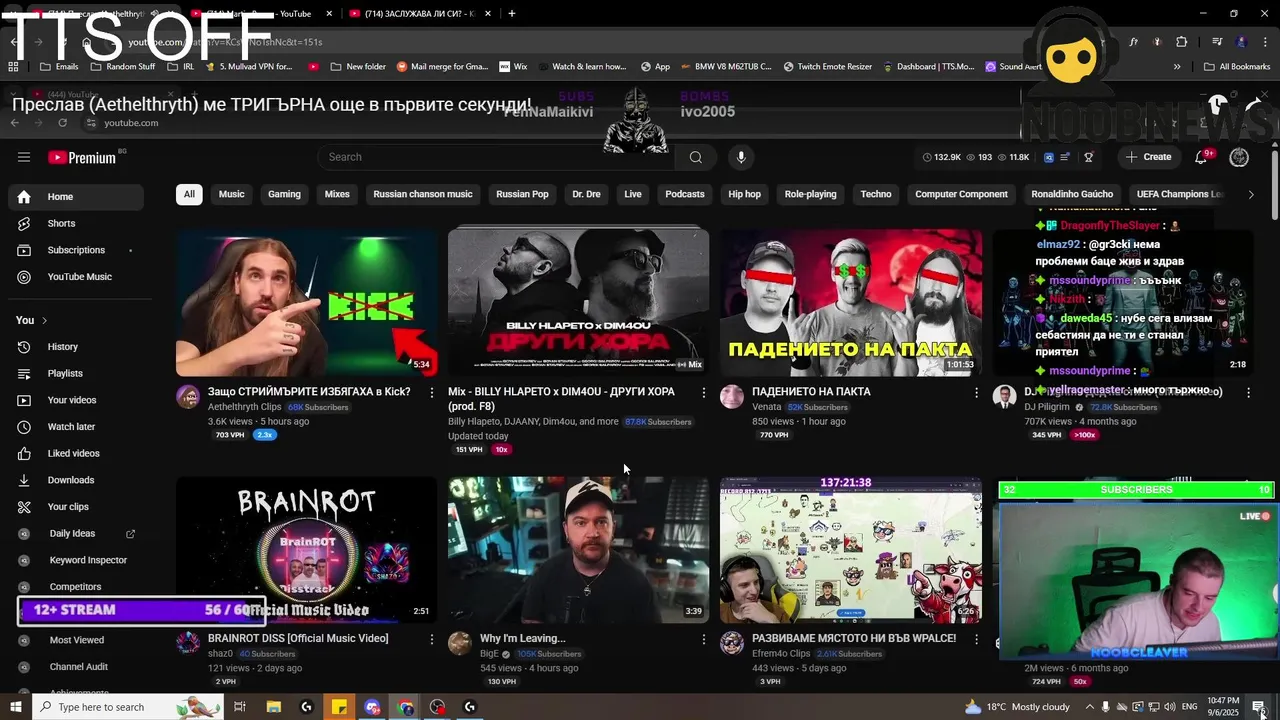Screen dimensions: 1280x720
Task: Select the Computer Component filter chip
Action: (961, 194)
